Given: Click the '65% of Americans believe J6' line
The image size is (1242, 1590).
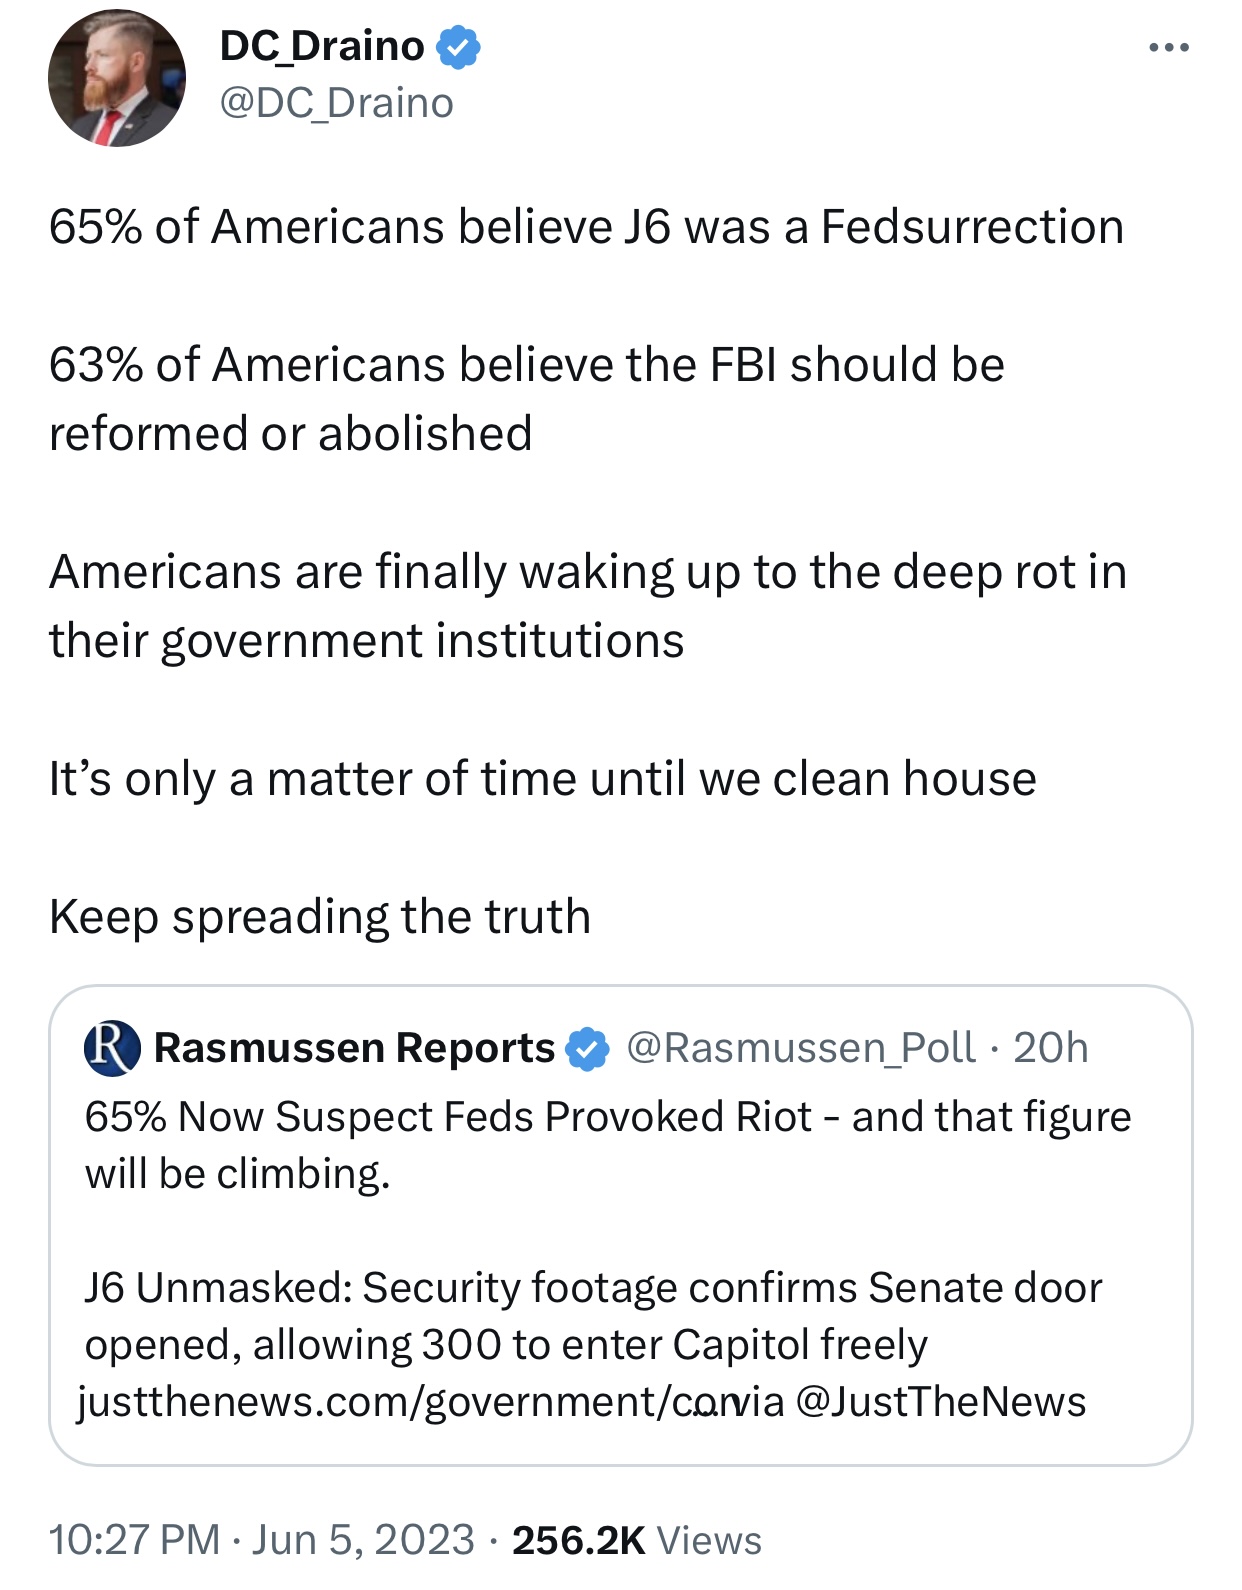Looking at the screenshot, I should coord(586,226).
